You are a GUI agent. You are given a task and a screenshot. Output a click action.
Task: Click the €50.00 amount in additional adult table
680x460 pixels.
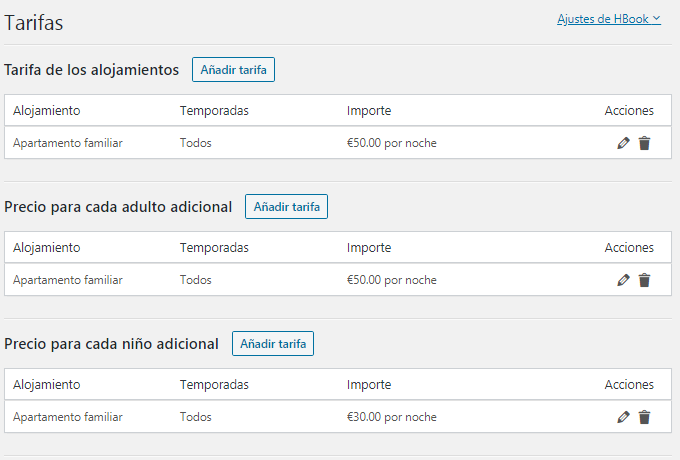(x=391, y=280)
